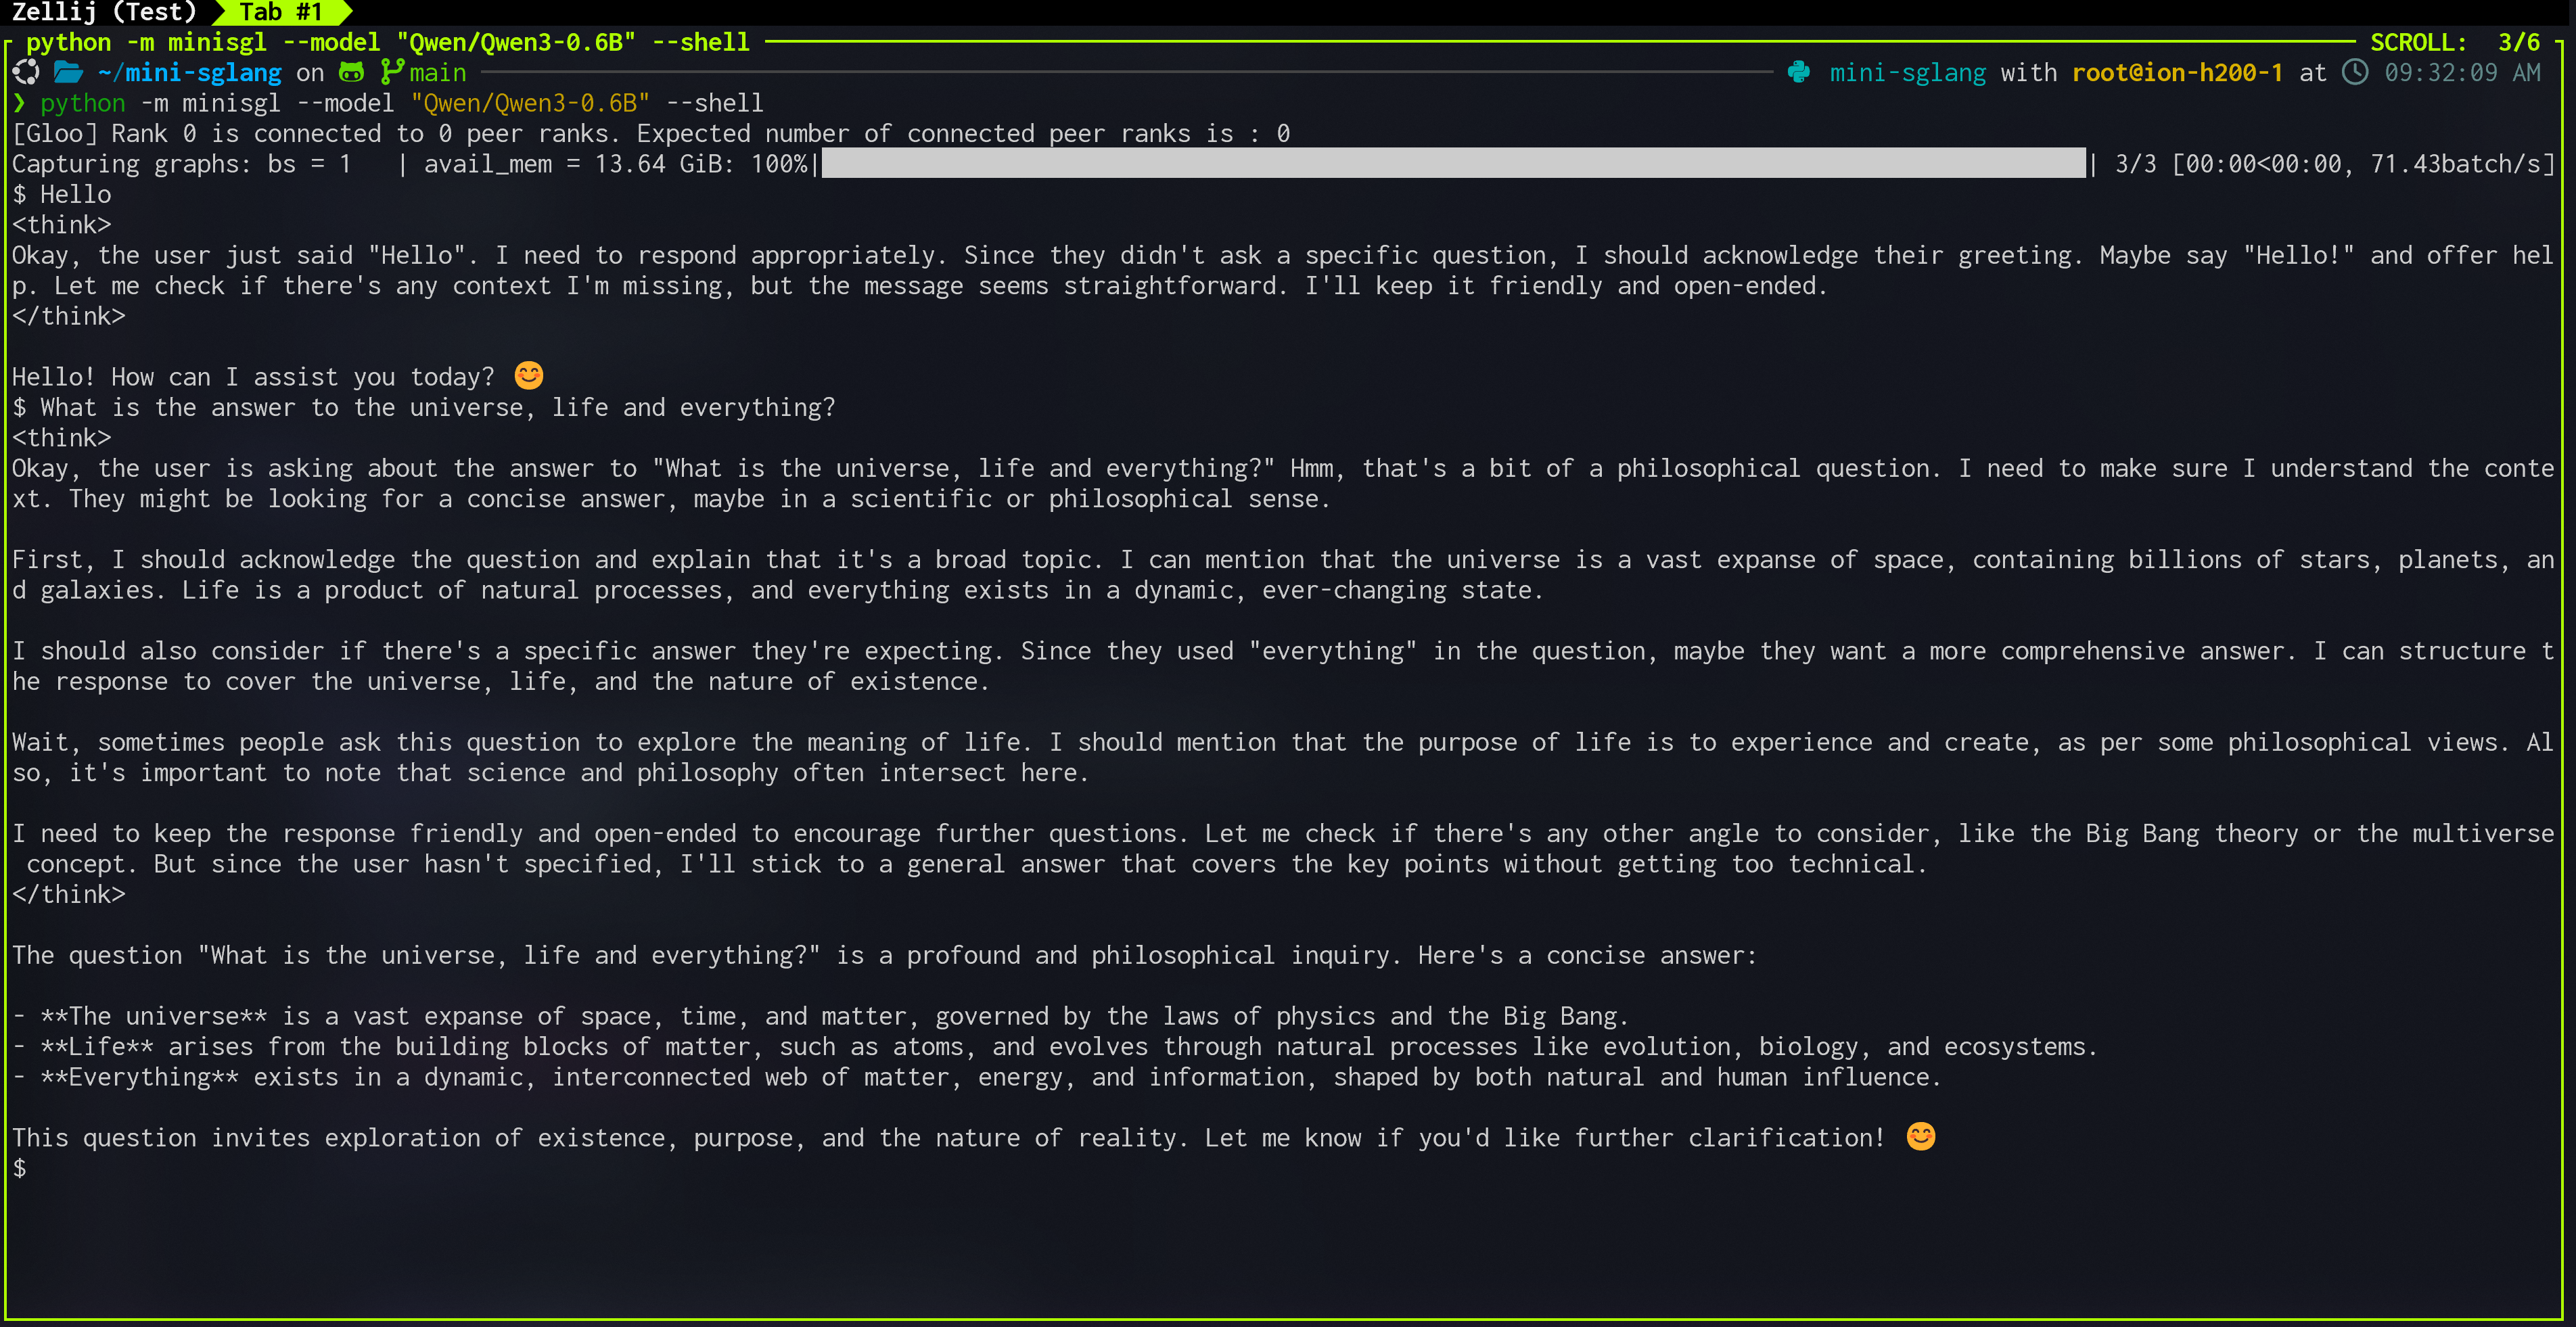This screenshot has height=1327, width=2576.
Task: Select the main branch name in the prompt
Action: pyautogui.click(x=437, y=72)
